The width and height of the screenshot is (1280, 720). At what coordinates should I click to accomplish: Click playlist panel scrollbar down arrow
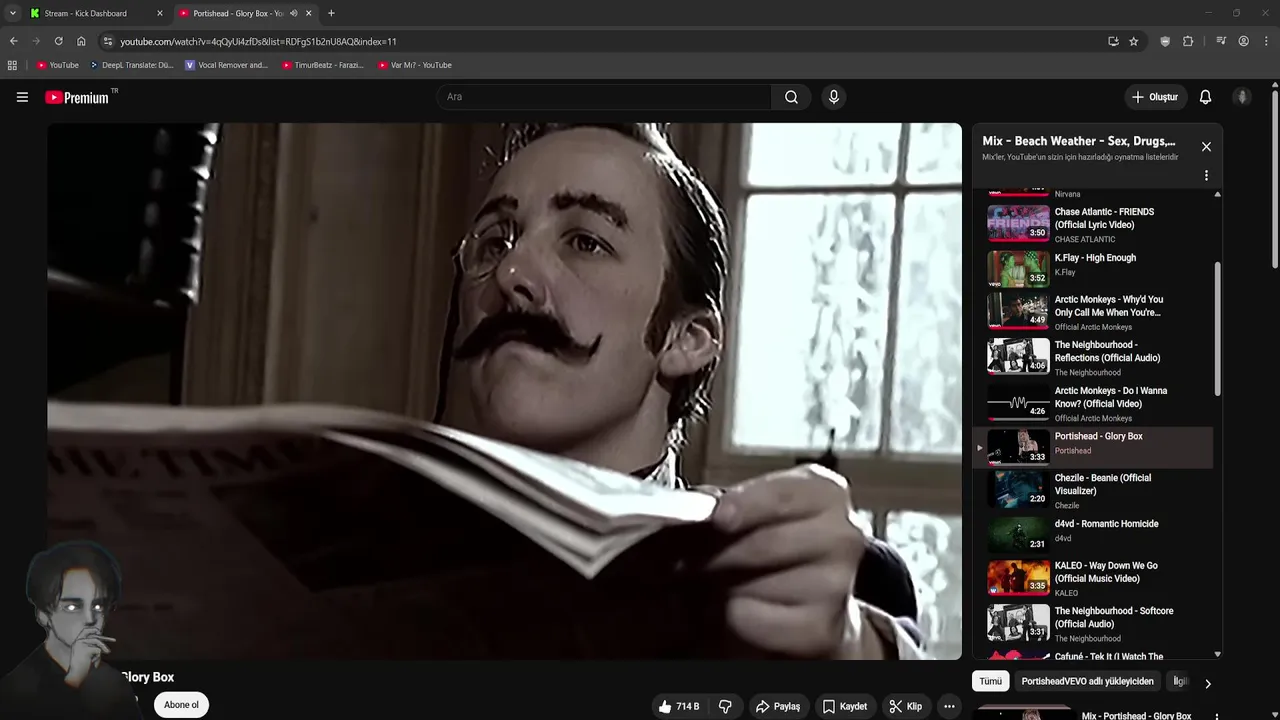[1217, 654]
